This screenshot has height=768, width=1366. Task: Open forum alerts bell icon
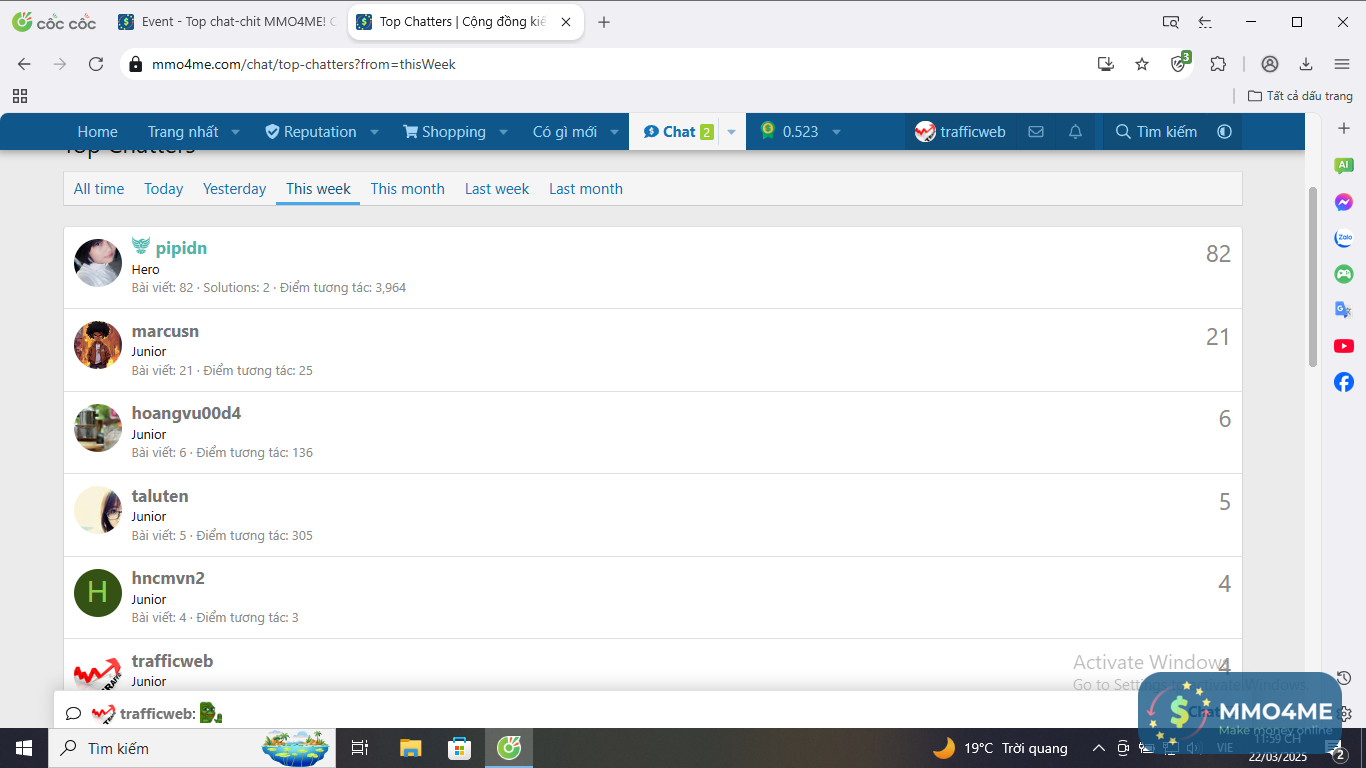(1075, 132)
